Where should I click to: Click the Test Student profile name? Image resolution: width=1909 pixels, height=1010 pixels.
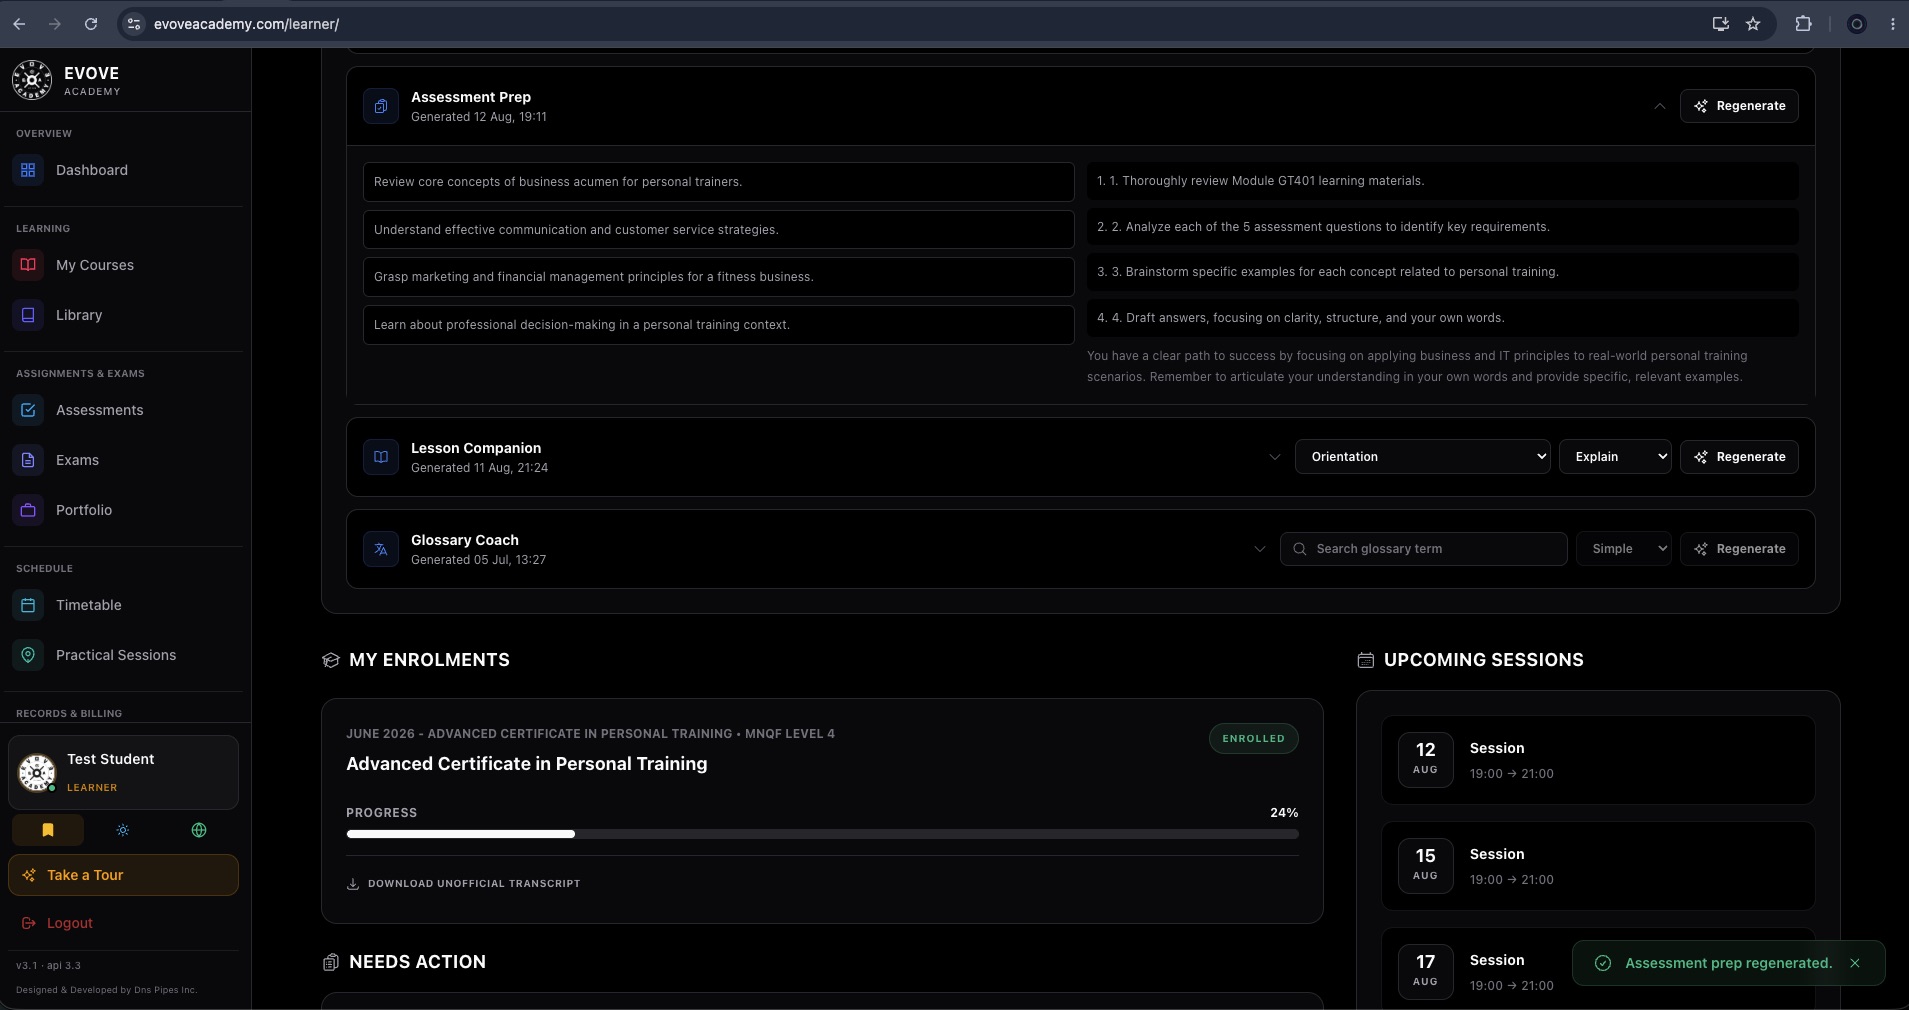coord(110,759)
